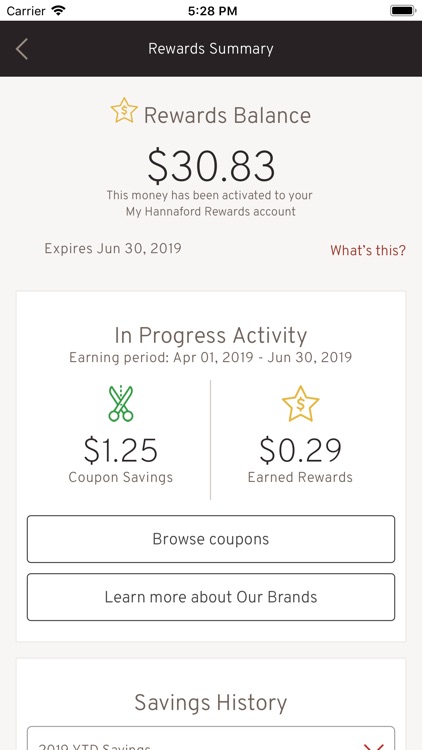The height and width of the screenshot is (750, 422).
Task: Tap Learn more about Our Brands button
Action: pos(211,597)
